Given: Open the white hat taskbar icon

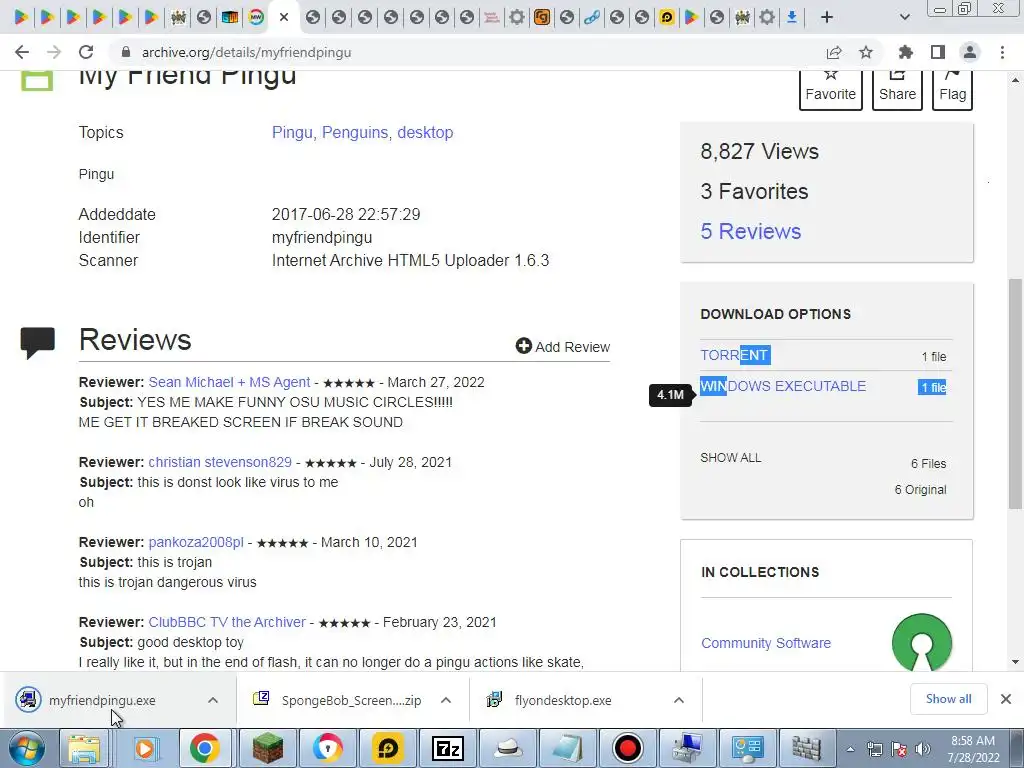Looking at the screenshot, I should (508, 748).
